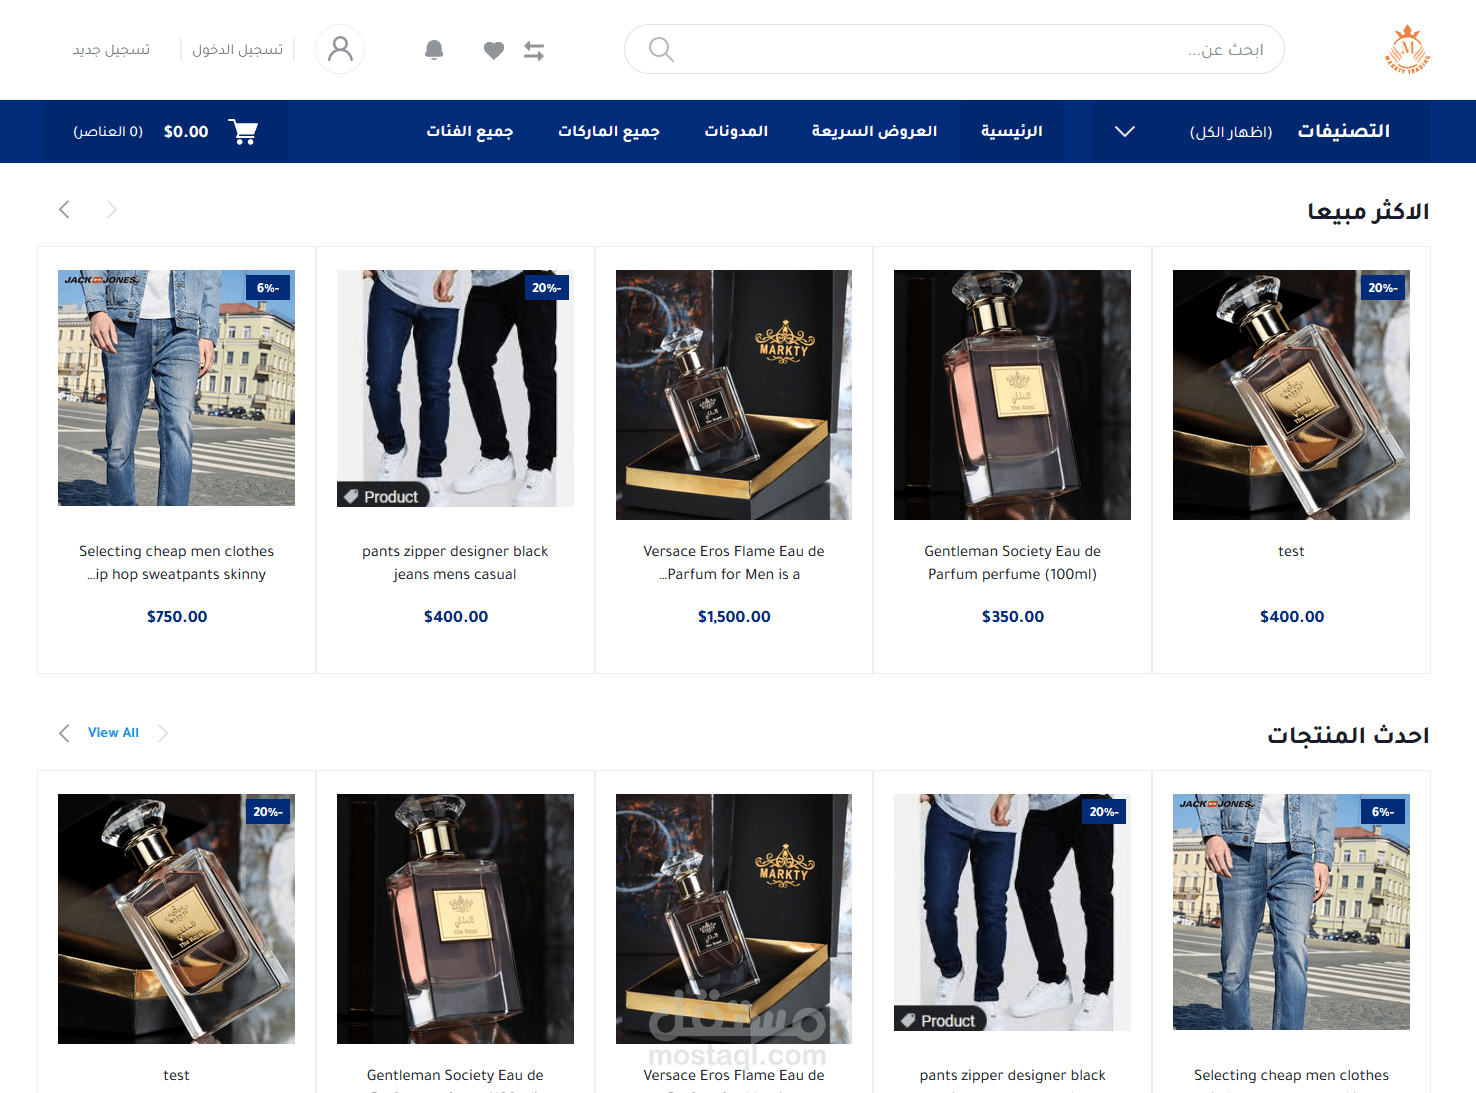Open the الرئيسية home menu item
The height and width of the screenshot is (1093, 1476).
(x=1012, y=131)
